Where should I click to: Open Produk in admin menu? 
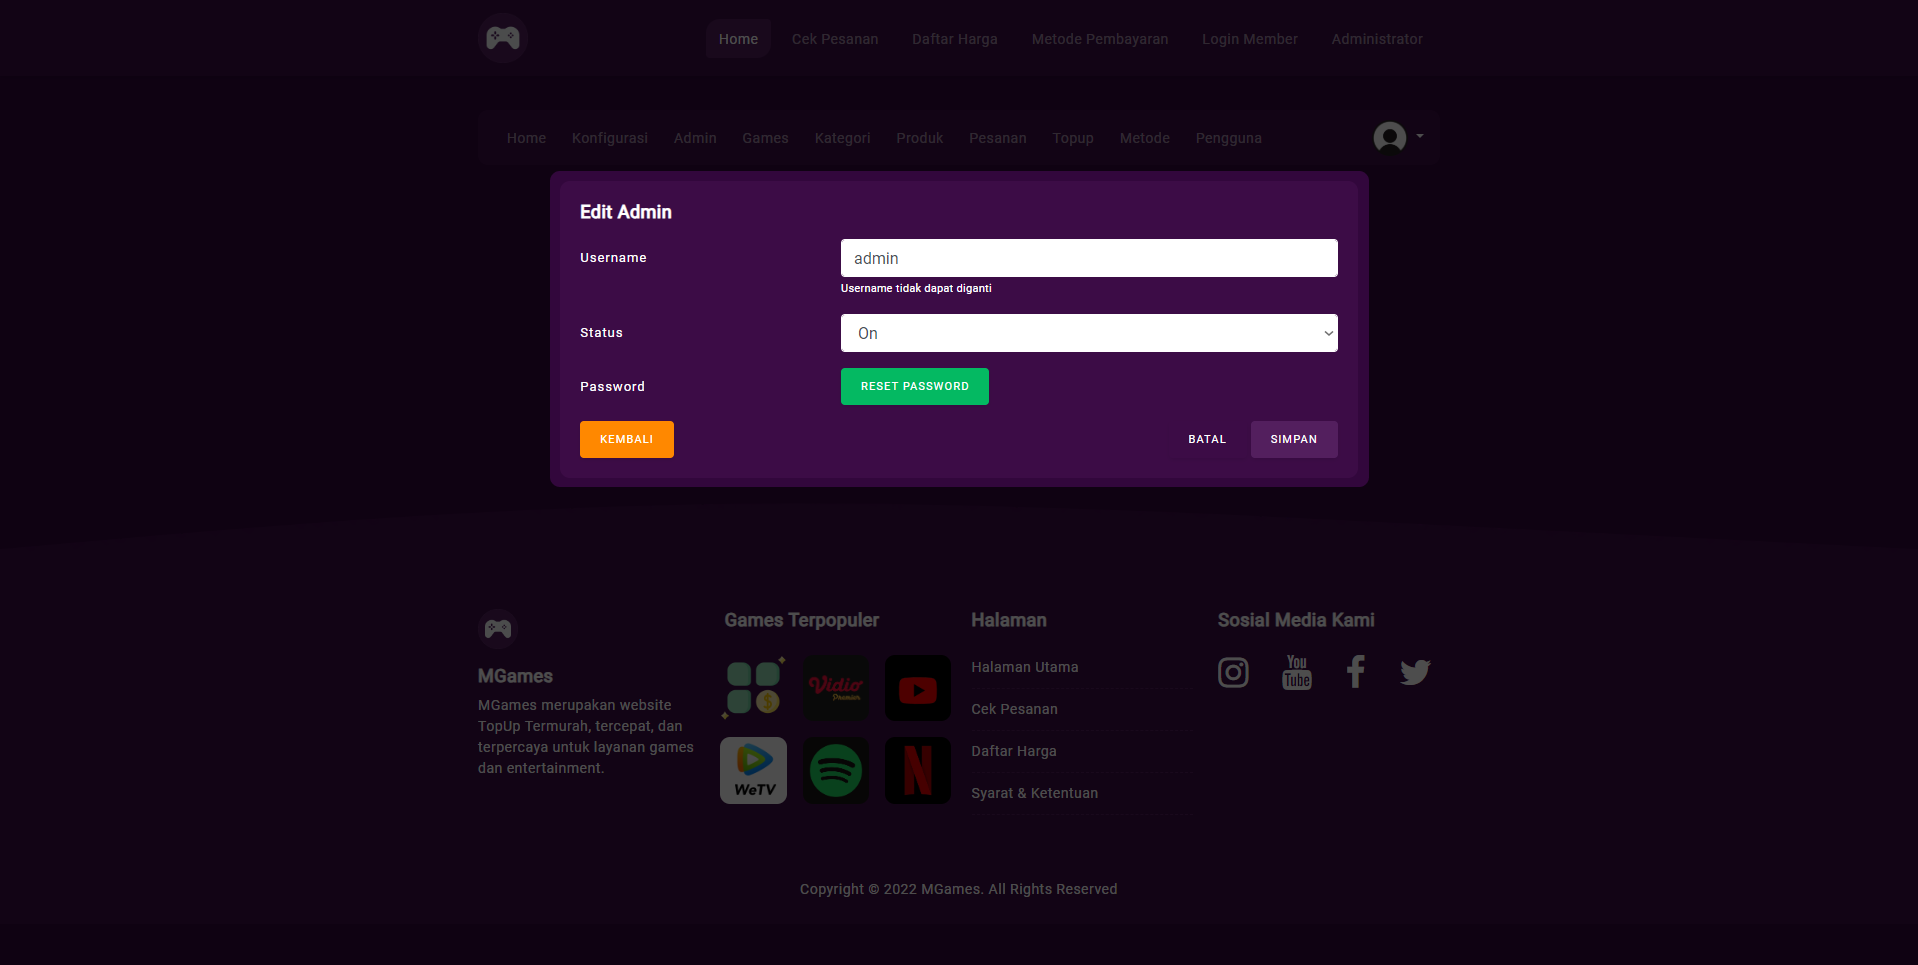click(920, 138)
